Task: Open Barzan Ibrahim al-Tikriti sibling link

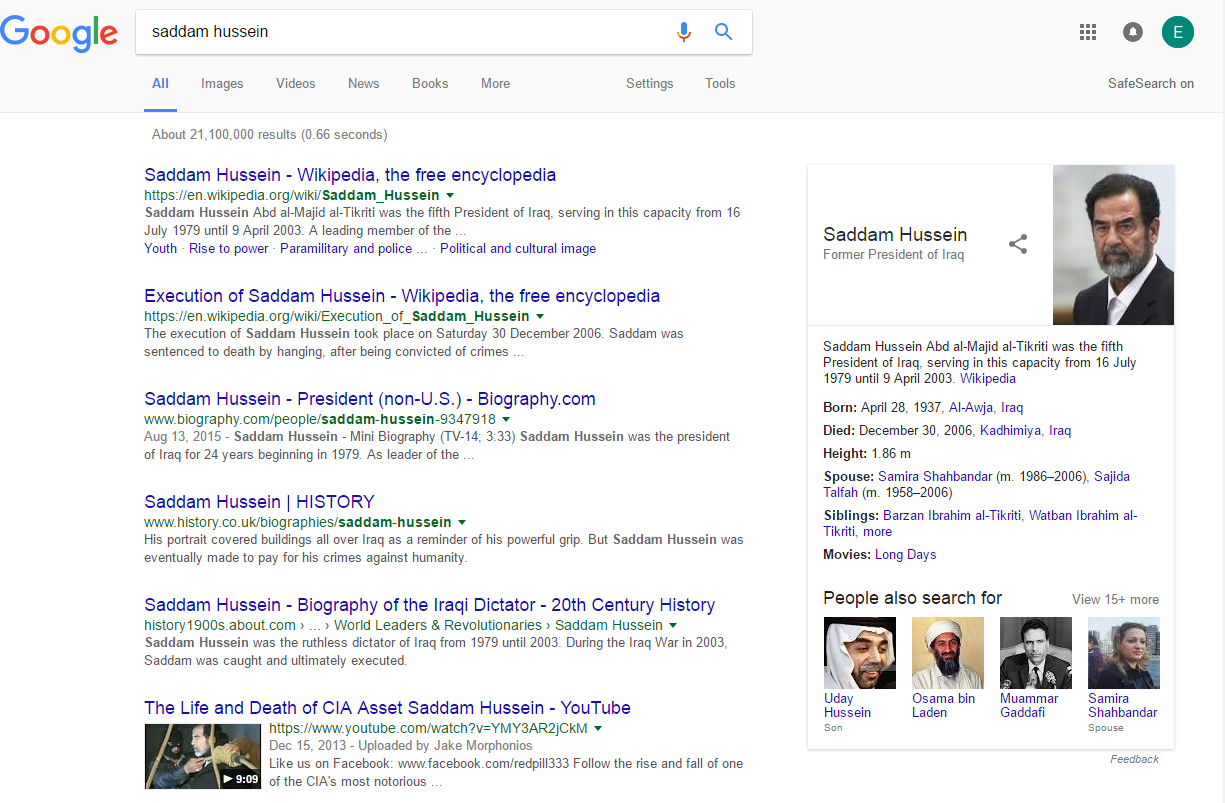Action: (x=952, y=516)
